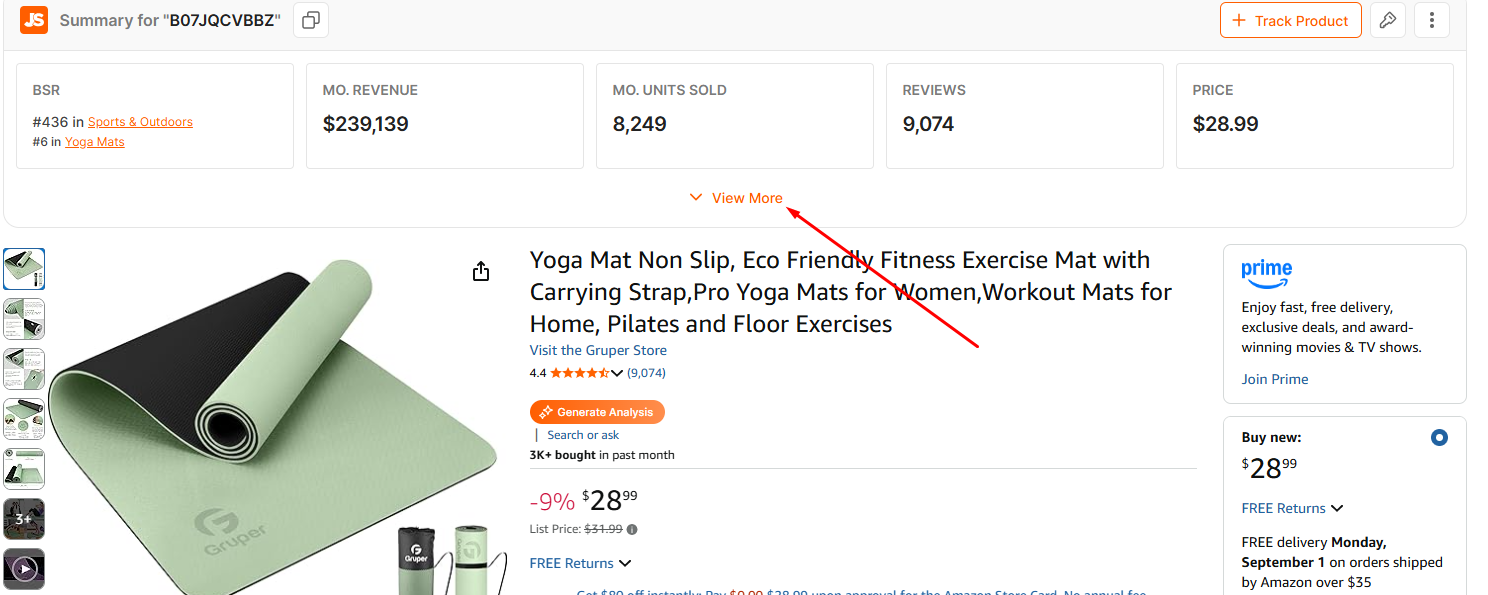Click the Generate Analysis sparkle button
1488x595 pixels.
tap(597, 412)
